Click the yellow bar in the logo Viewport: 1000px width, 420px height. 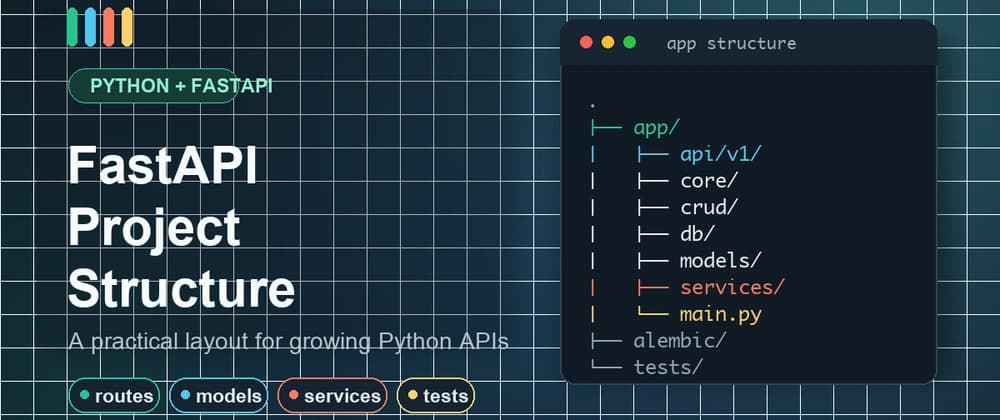[x=127, y=27]
